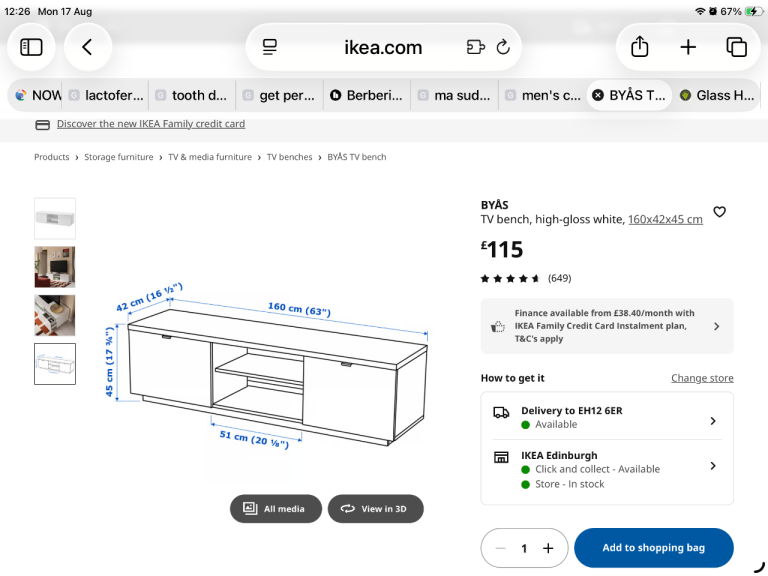Check the Wi-Fi status icon

tap(700, 11)
